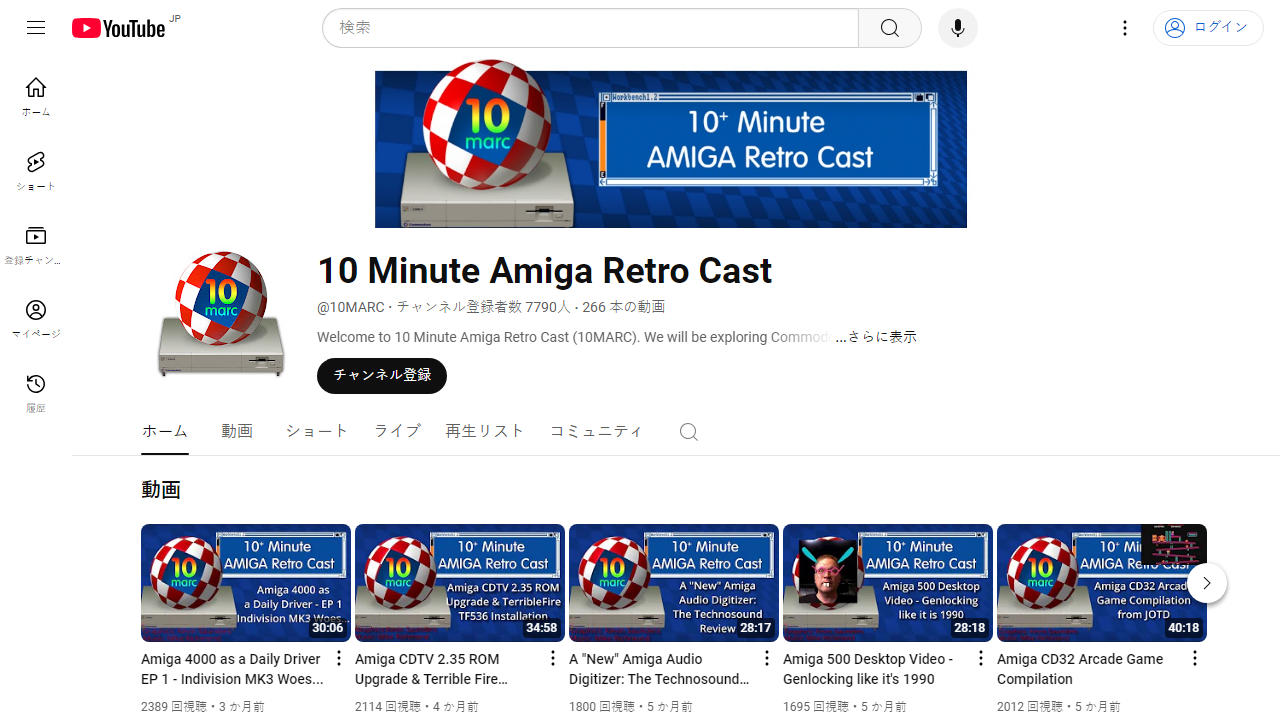The image size is (1280, 720).
Task: Open Home in the sidebar
Action: (36, 97)
